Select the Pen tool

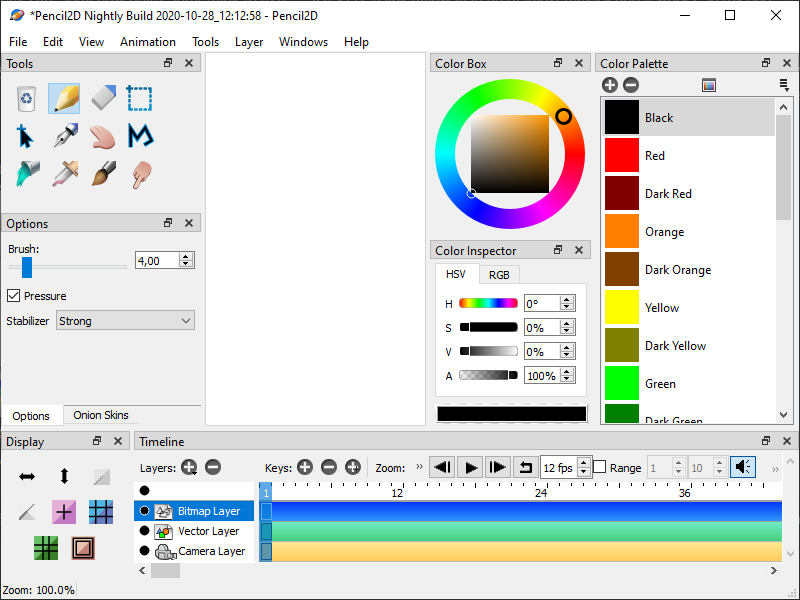[x=65, y=136]
